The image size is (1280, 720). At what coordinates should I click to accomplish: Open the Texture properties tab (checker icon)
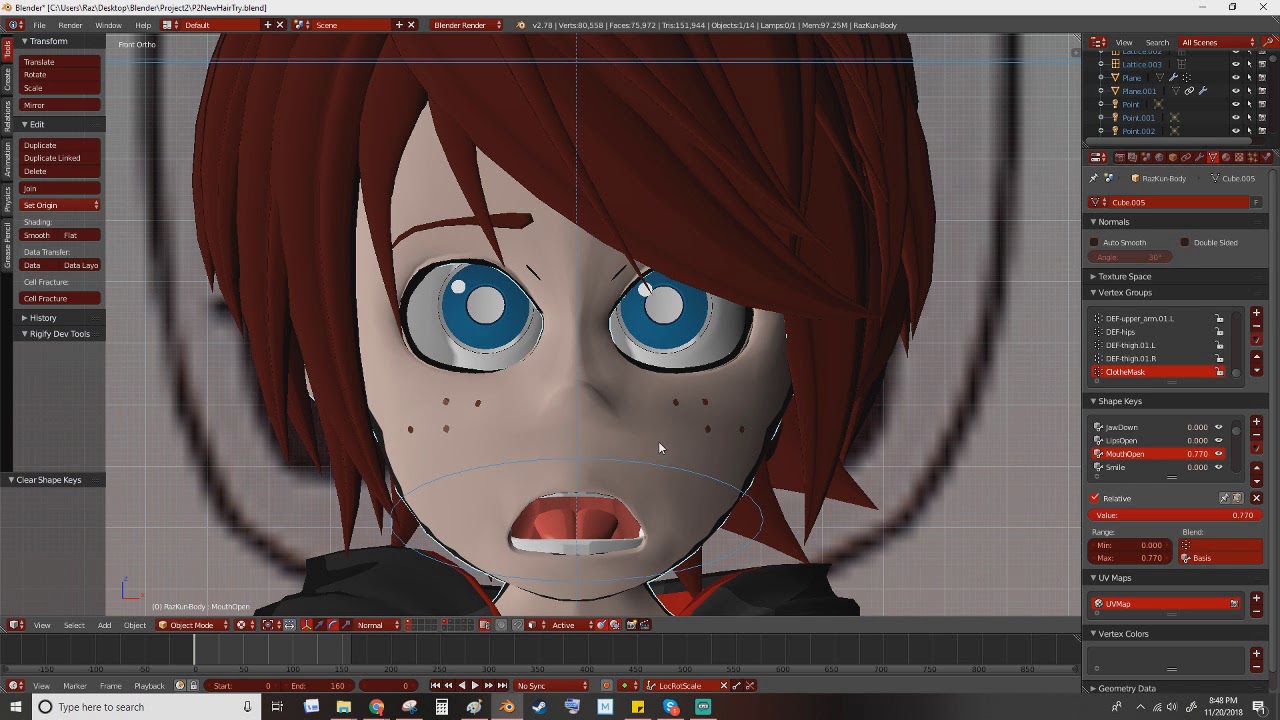point(1239,157)
